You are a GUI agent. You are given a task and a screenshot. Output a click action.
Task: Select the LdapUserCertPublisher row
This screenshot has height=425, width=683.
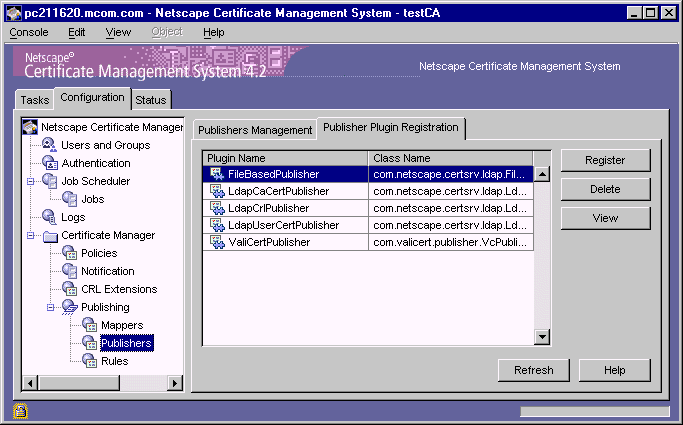368,225
